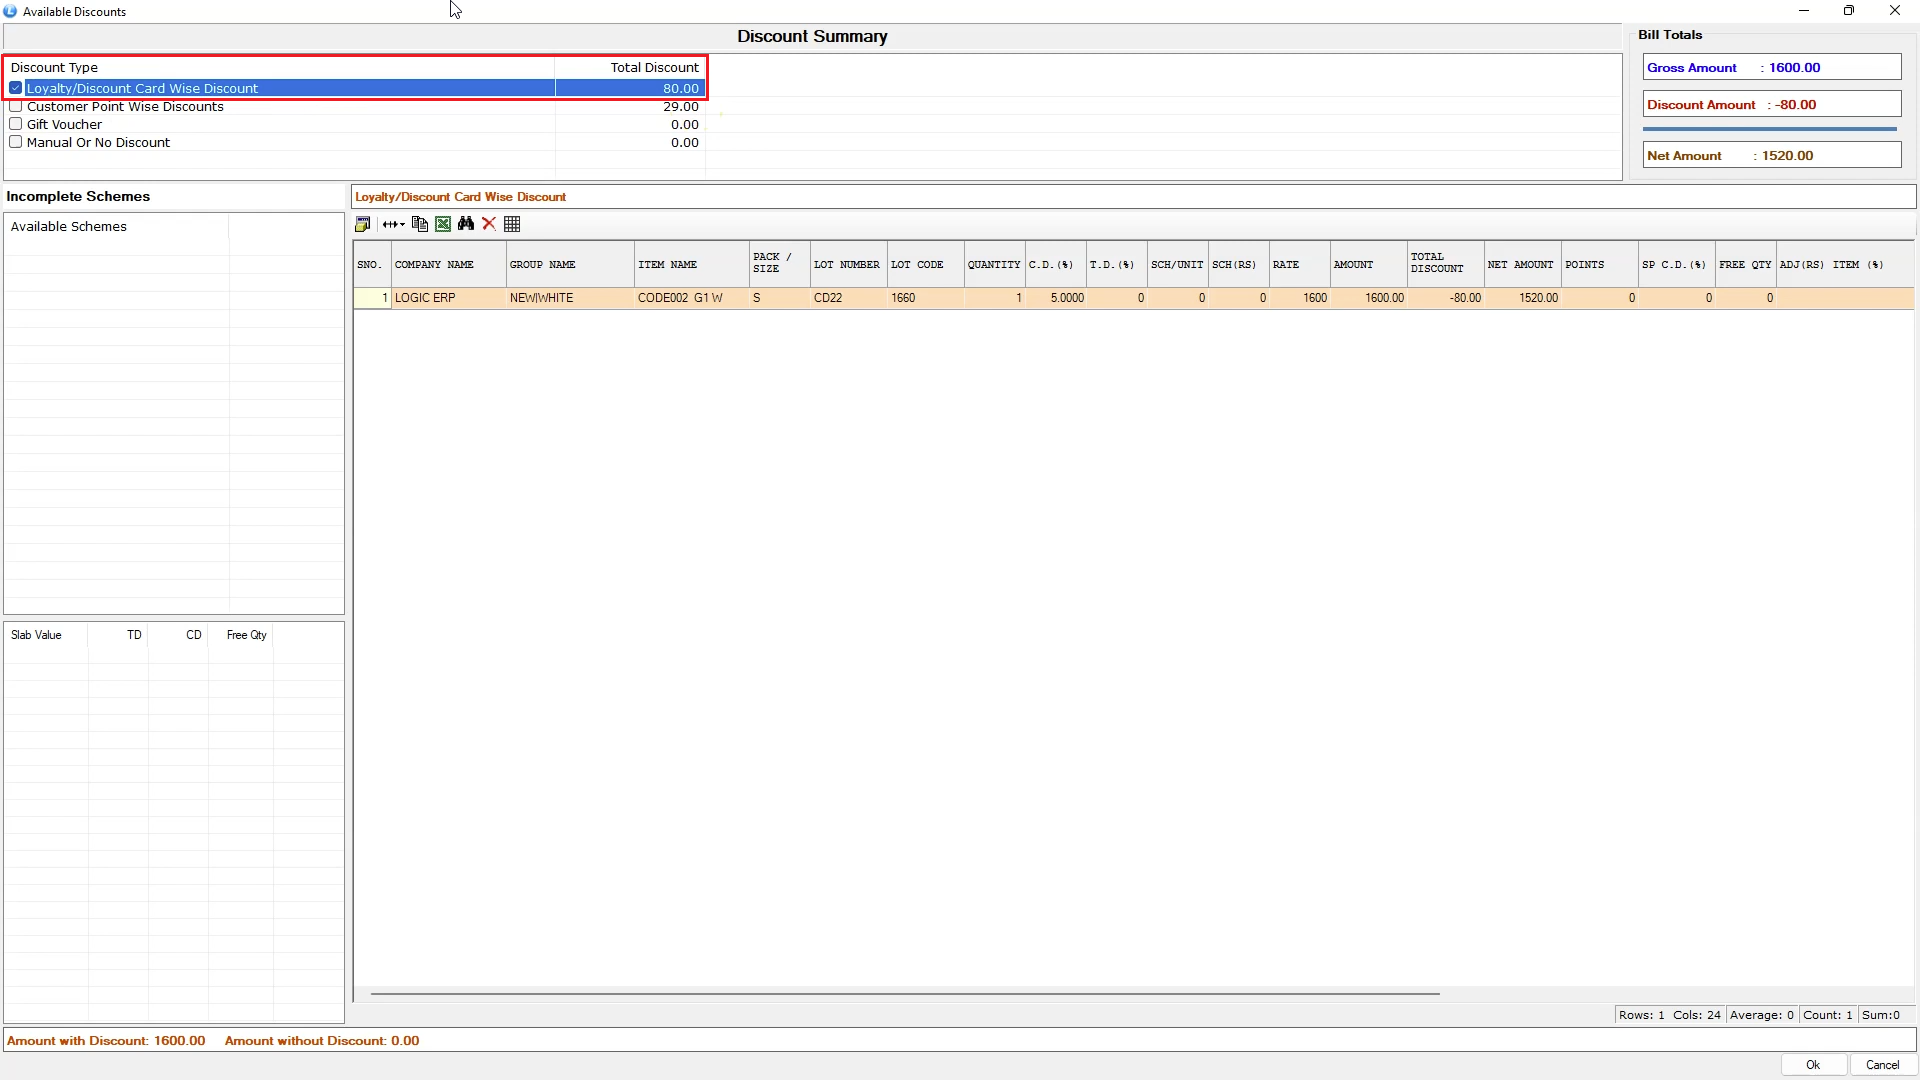Viewport: 1920px width, 1080px height.
Task: Click the Slab Value column header
Action: pos(36,635)
